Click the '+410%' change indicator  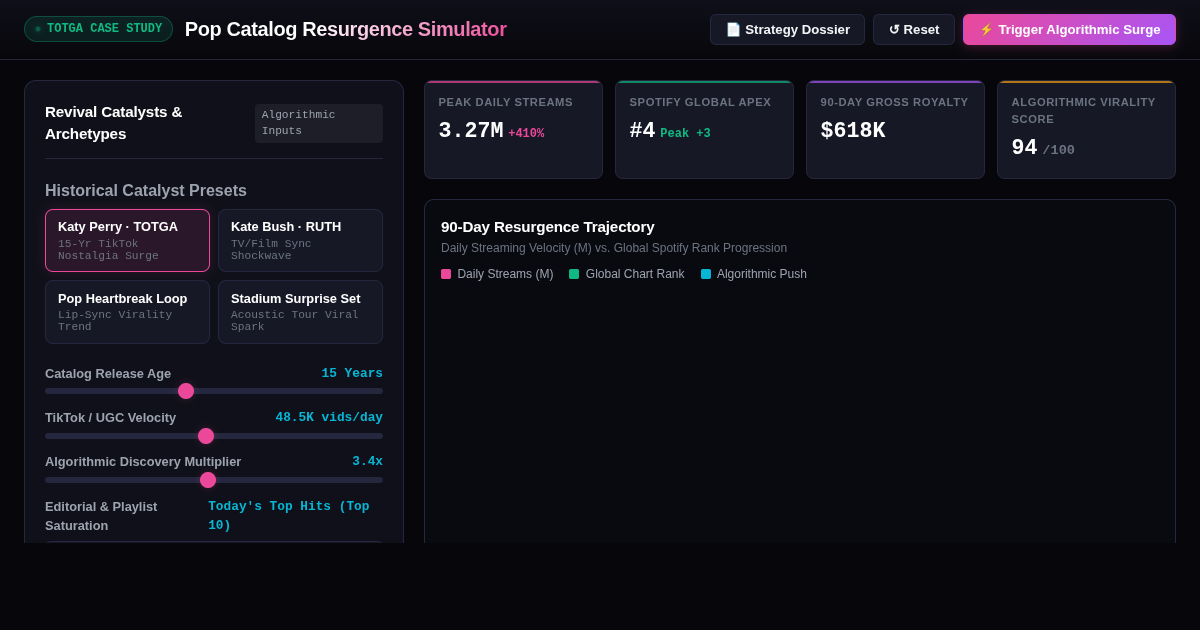tap(526, 134)
